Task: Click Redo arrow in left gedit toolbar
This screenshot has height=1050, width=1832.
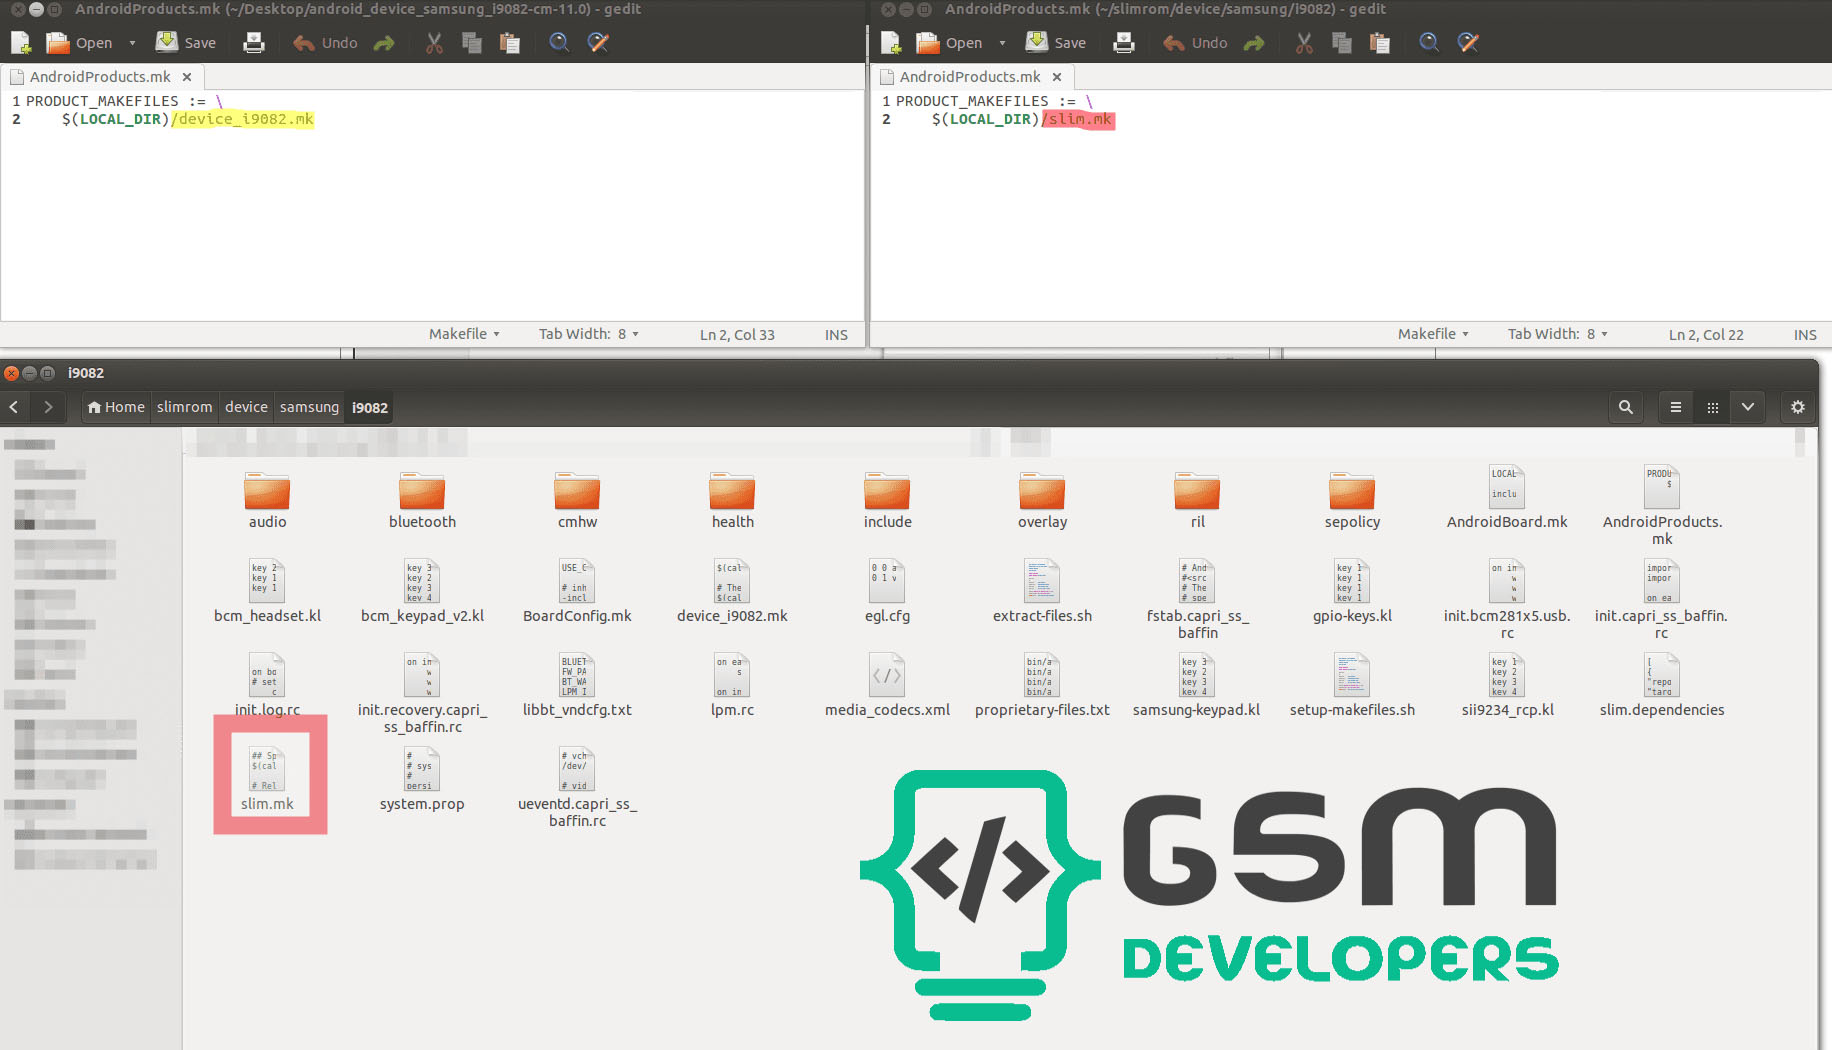Action: click(x=384, y=43)
